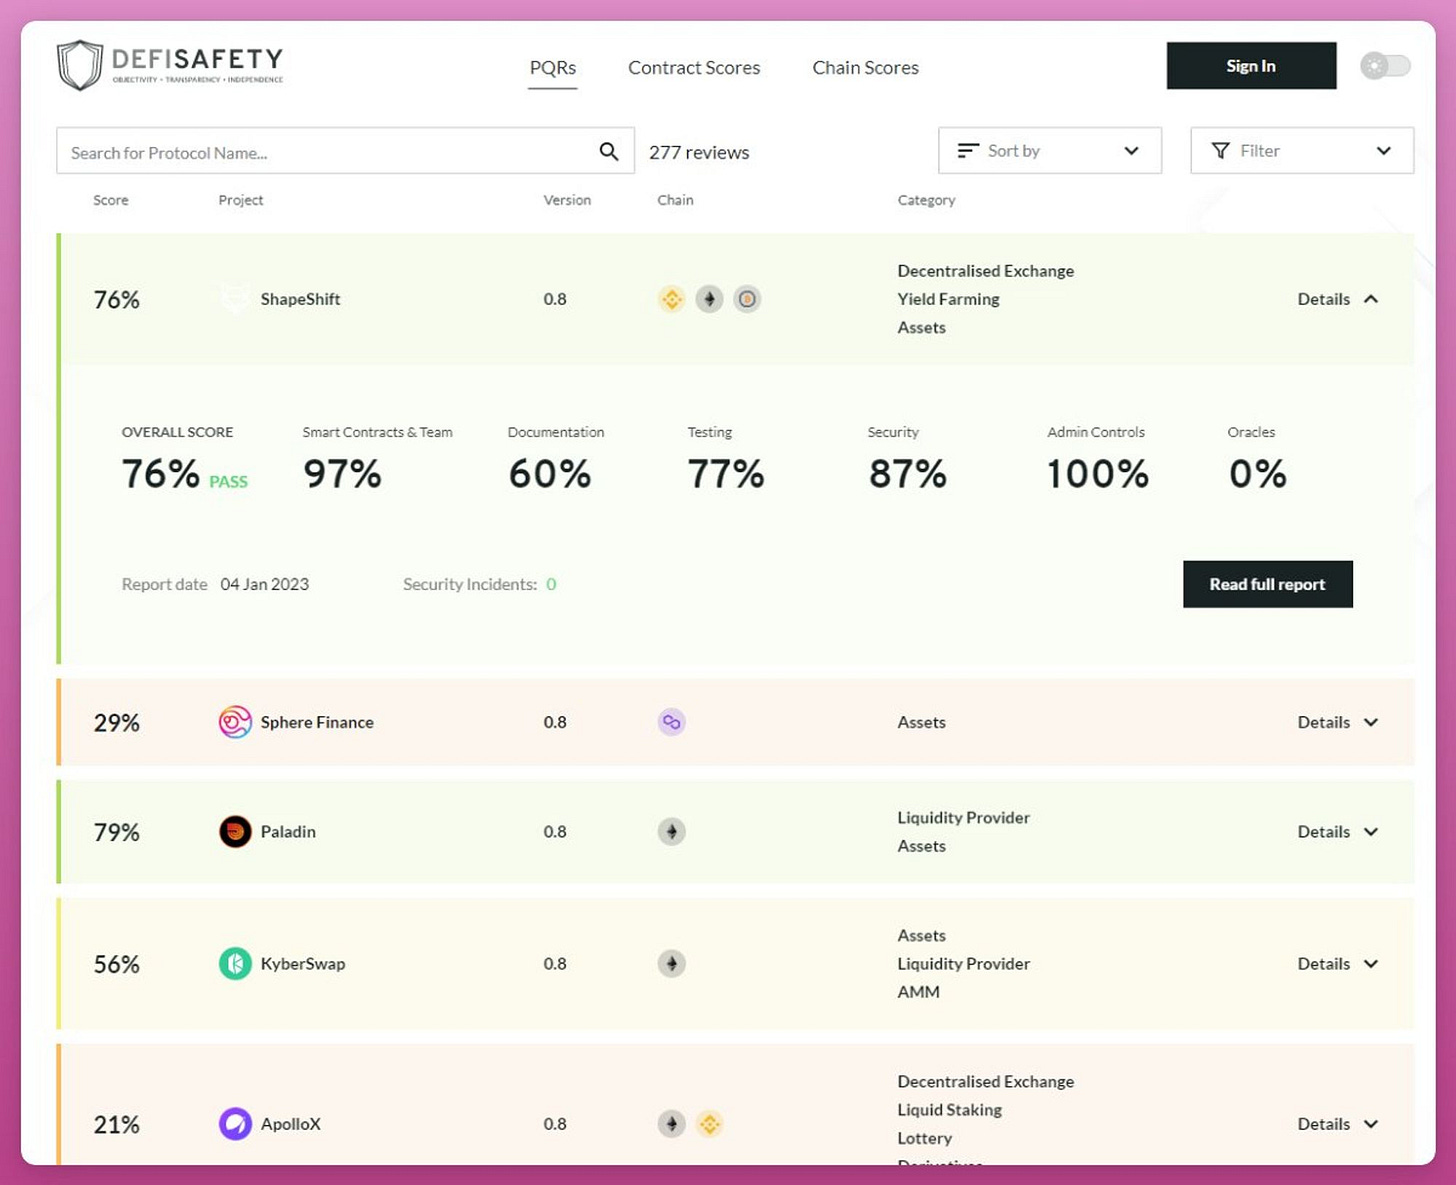Open the Sort by dropdown
This screenshot has height=1185, width=1456.
1050,151
